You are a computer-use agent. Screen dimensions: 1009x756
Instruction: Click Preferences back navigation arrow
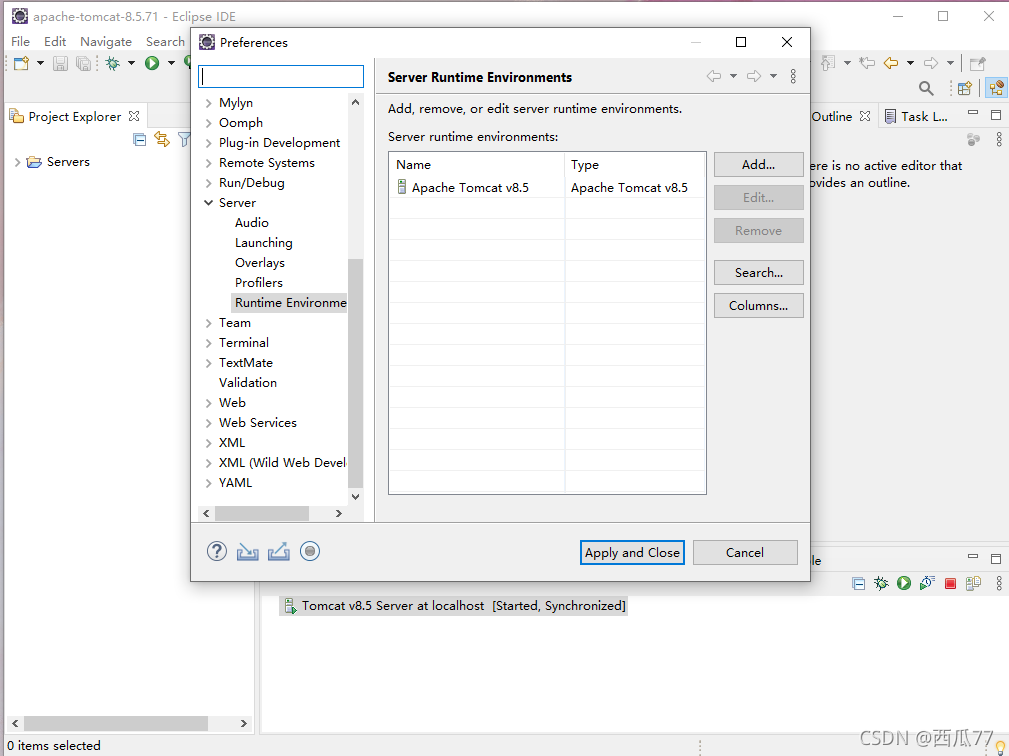coord(714,76)
